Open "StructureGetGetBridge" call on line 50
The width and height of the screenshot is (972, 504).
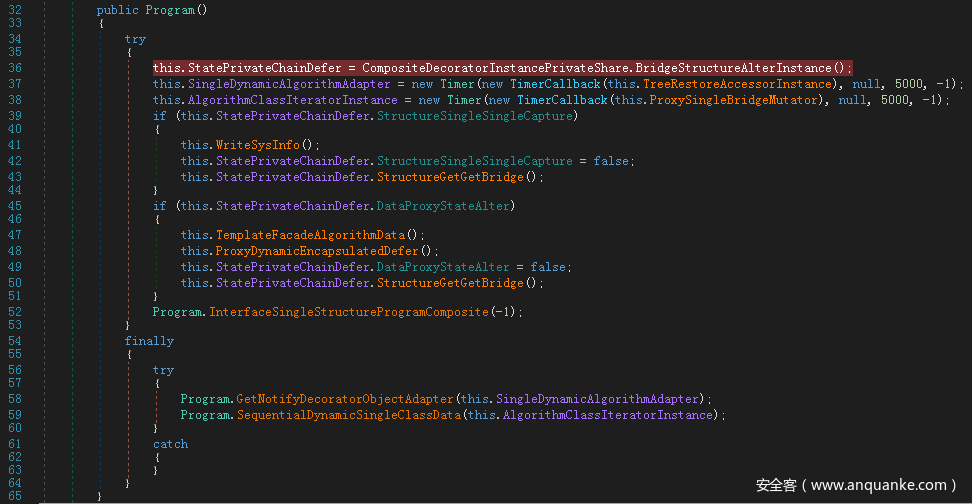(450, 283)
